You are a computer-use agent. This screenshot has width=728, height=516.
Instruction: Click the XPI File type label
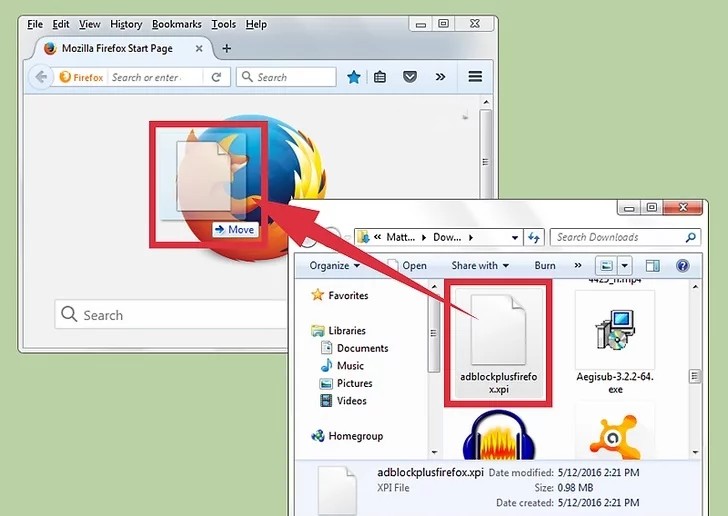click(x=393, y=488)
